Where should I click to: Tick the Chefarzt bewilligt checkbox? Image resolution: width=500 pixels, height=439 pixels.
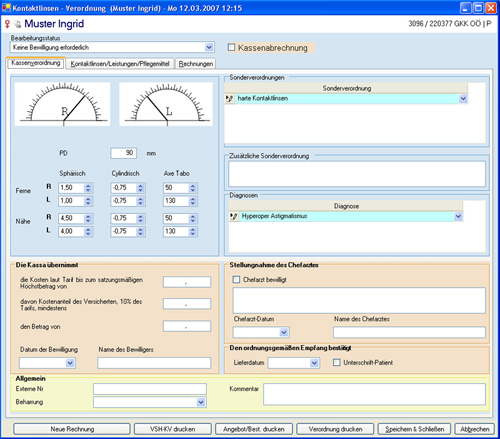coord(236,280)
